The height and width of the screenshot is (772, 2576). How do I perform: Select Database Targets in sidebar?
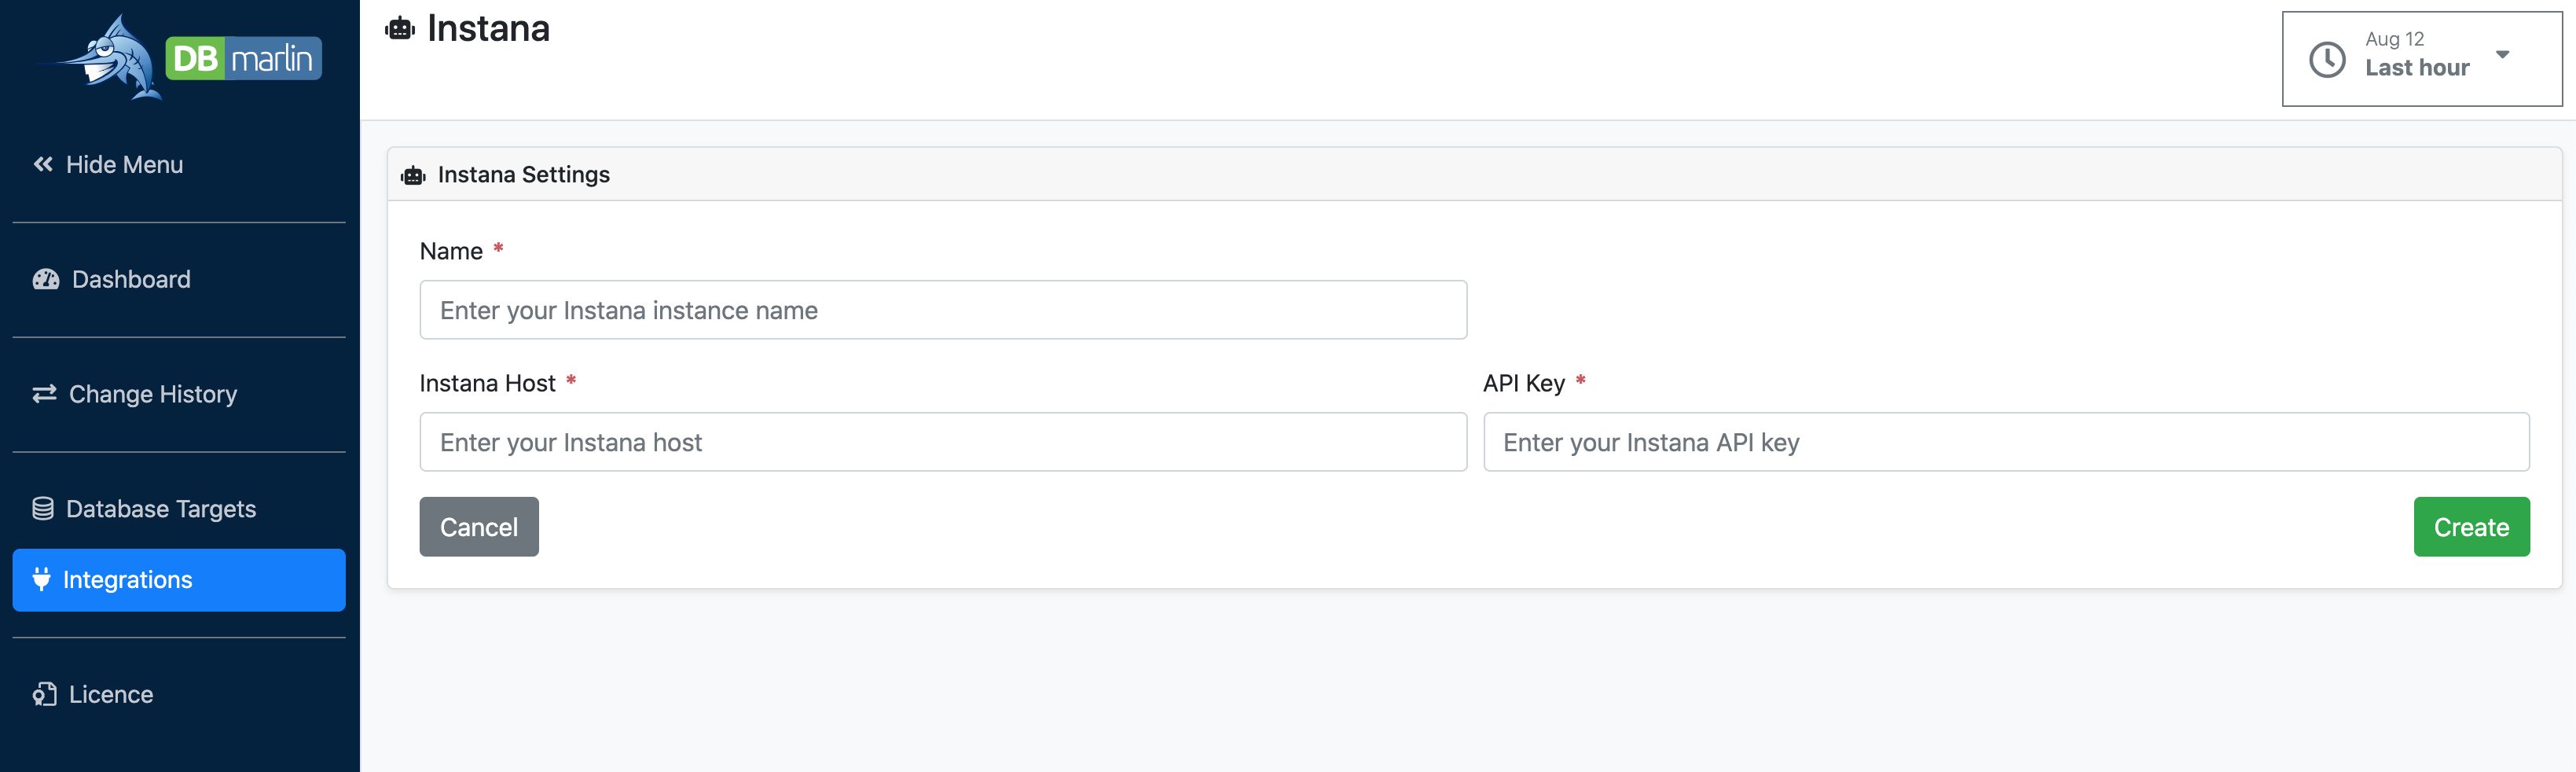[160, 509]
